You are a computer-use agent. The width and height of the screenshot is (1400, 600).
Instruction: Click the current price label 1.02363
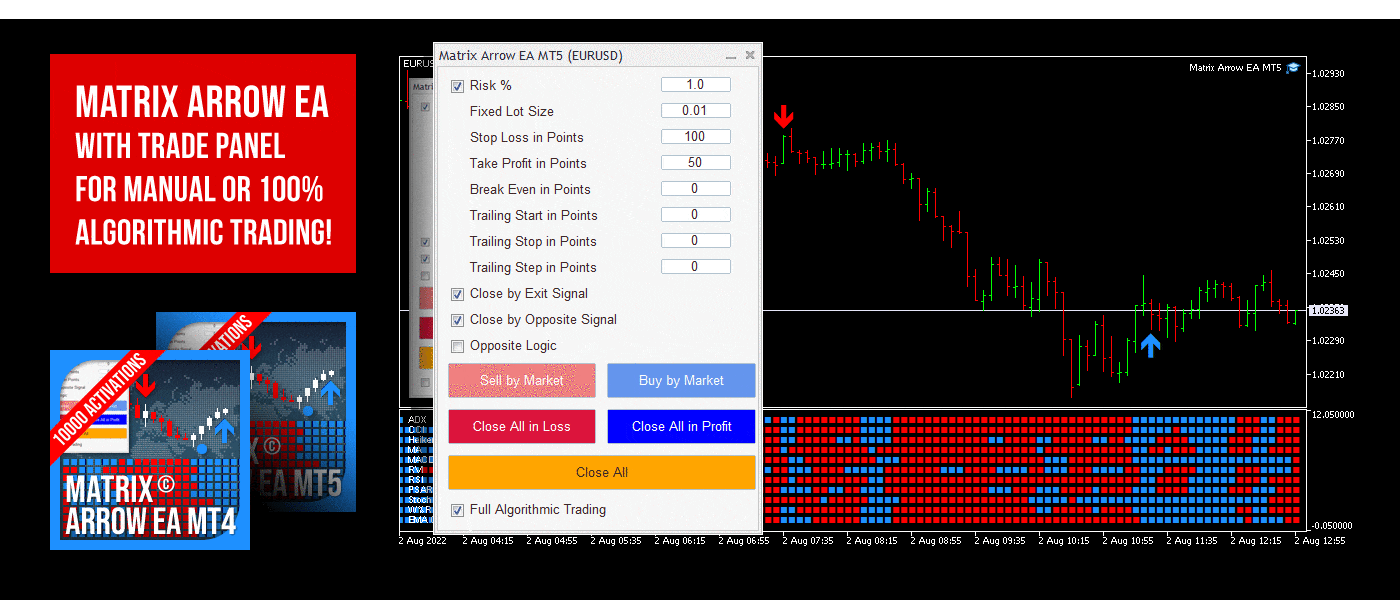(x=1329, y=311)
